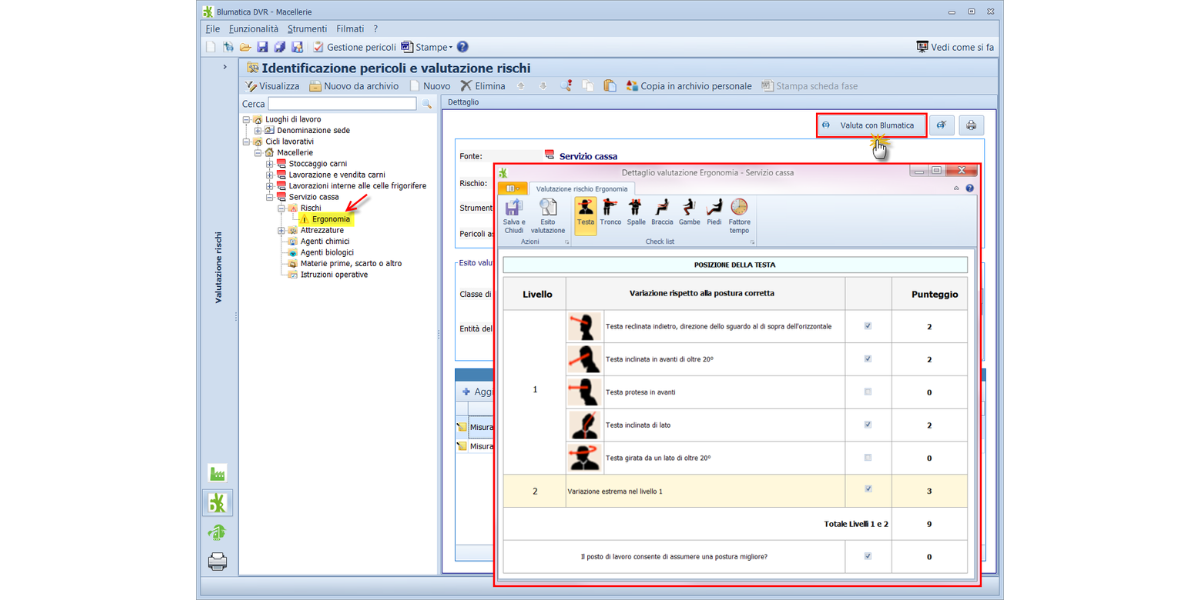Open the Funzionalità menu
The width and height of the screenshot is (1200, 600).
pos(254,29)
